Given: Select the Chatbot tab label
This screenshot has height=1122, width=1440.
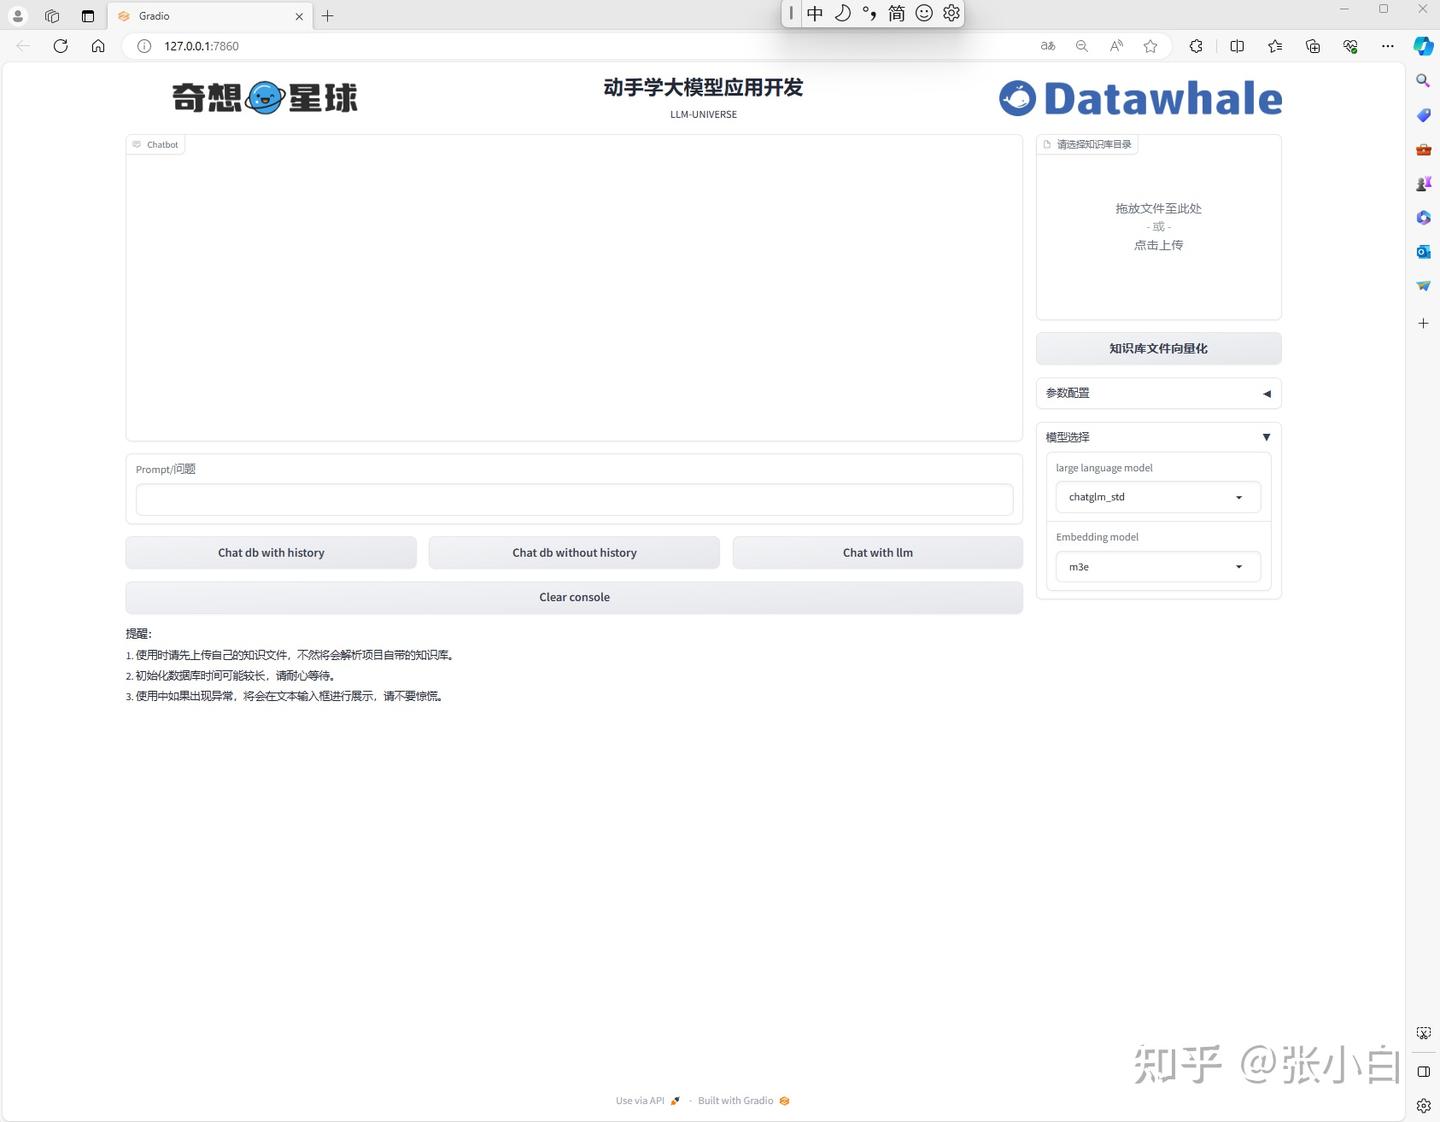Looking at the screenshot, I should point(155,144).
